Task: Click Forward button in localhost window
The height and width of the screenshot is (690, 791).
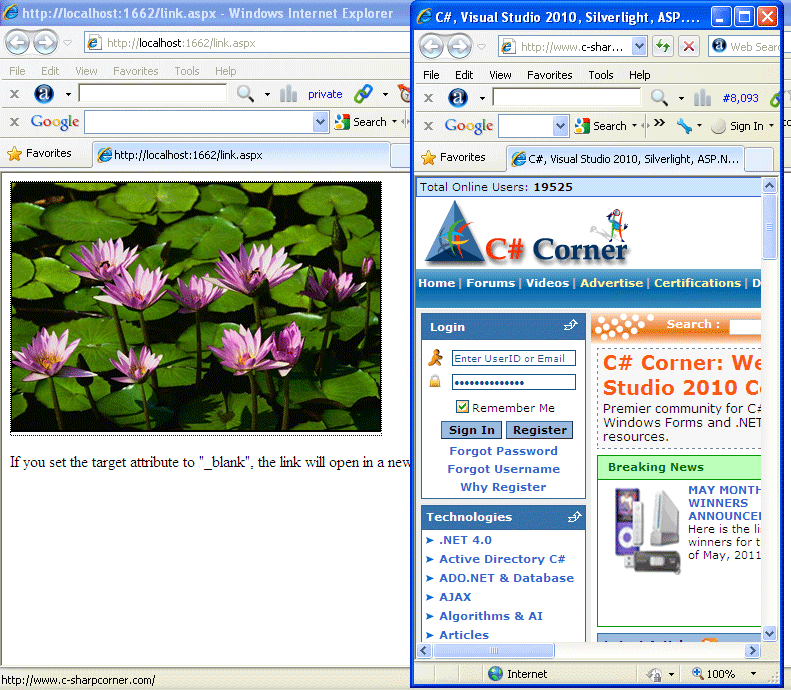Action: click(x=45, y=43)
